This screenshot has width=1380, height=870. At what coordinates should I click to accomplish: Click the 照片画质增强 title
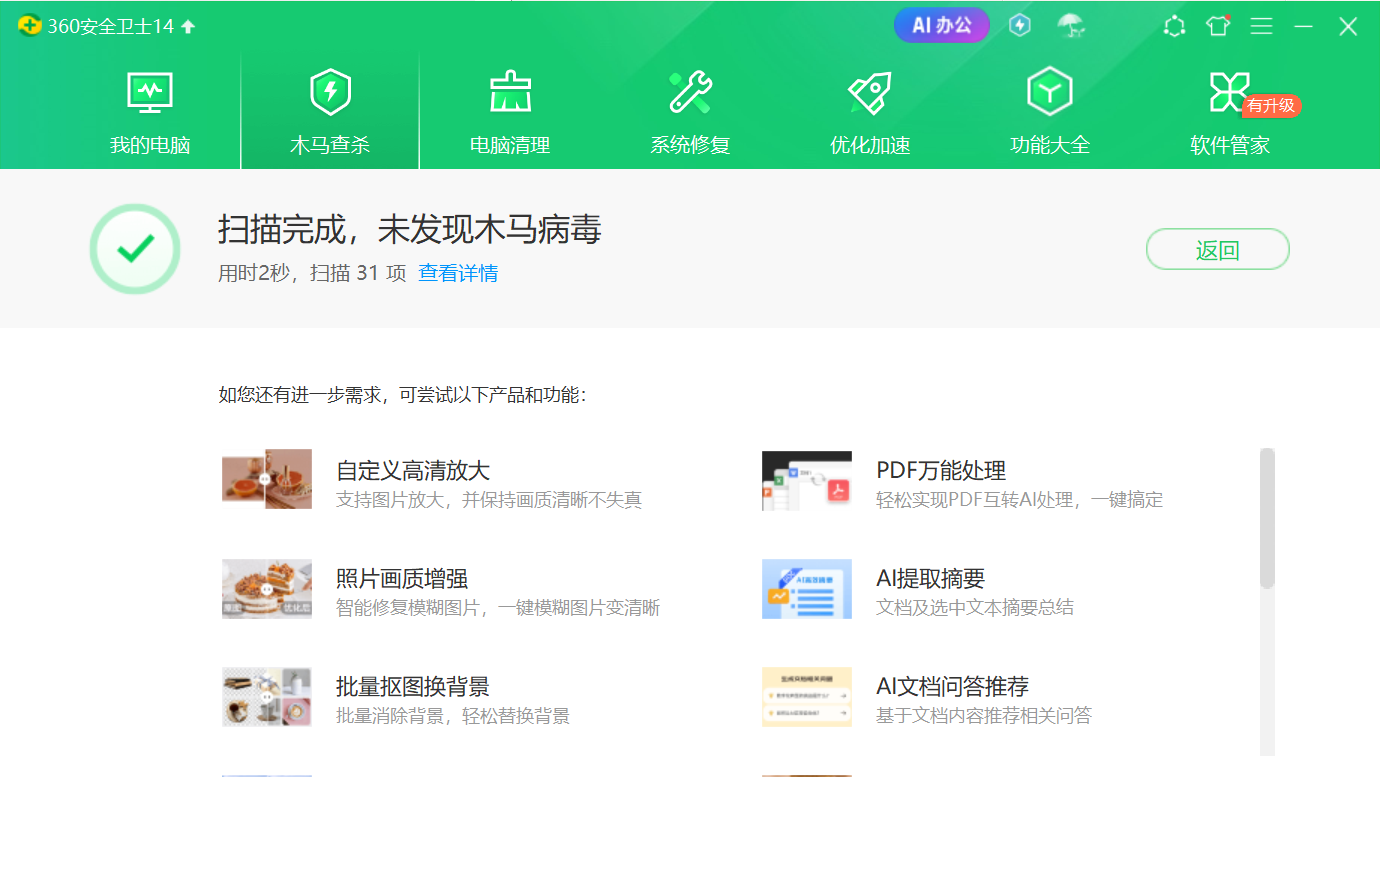(x=402, y=578)
